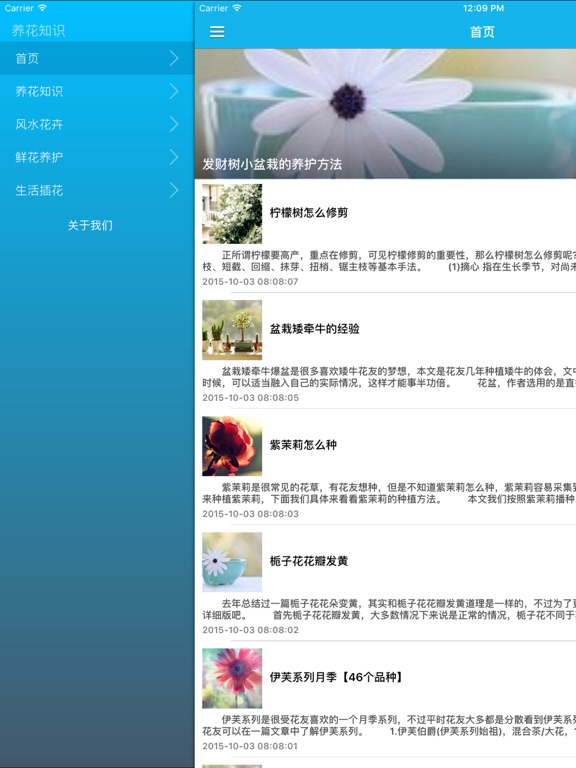The image size is (576, 768).
Task: Click summary text of 紫茉莉怎么种 article
Action: (389, 493)
